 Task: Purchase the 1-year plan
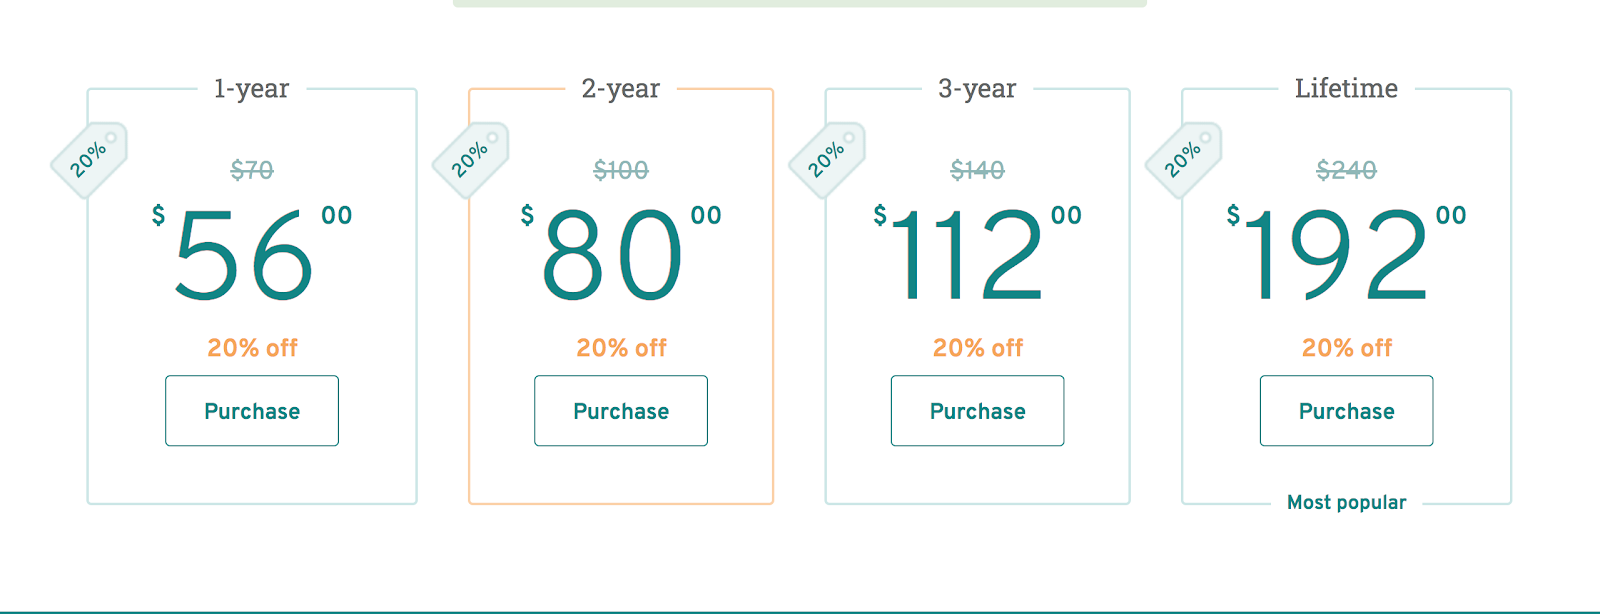(252, 411)
